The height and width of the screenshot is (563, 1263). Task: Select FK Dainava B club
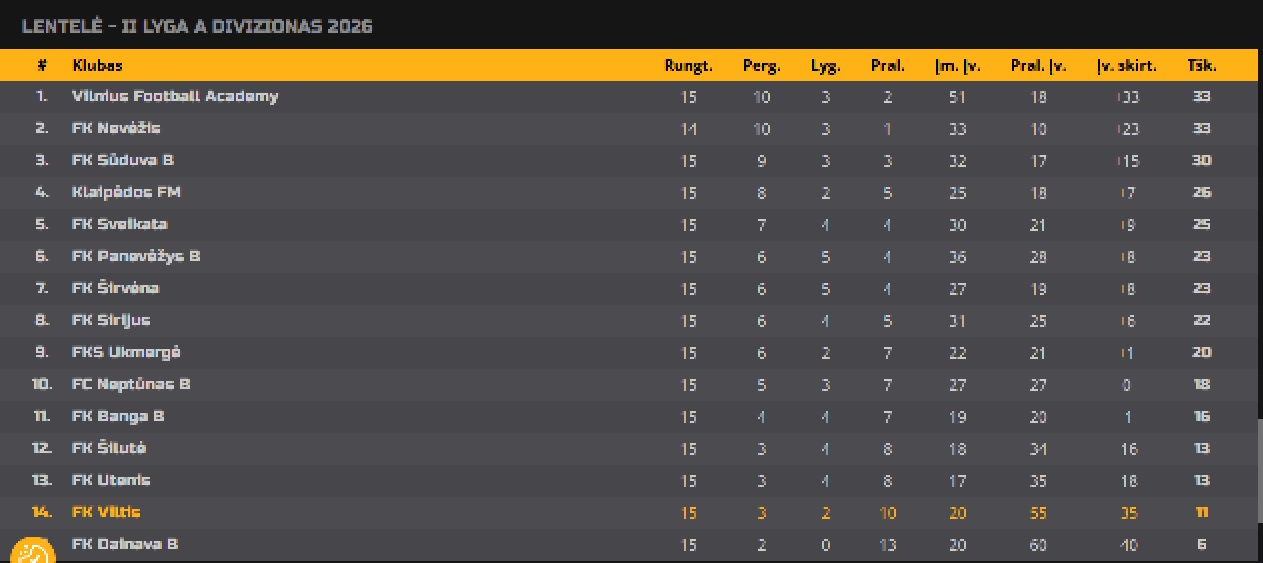(x=125, y=544)
